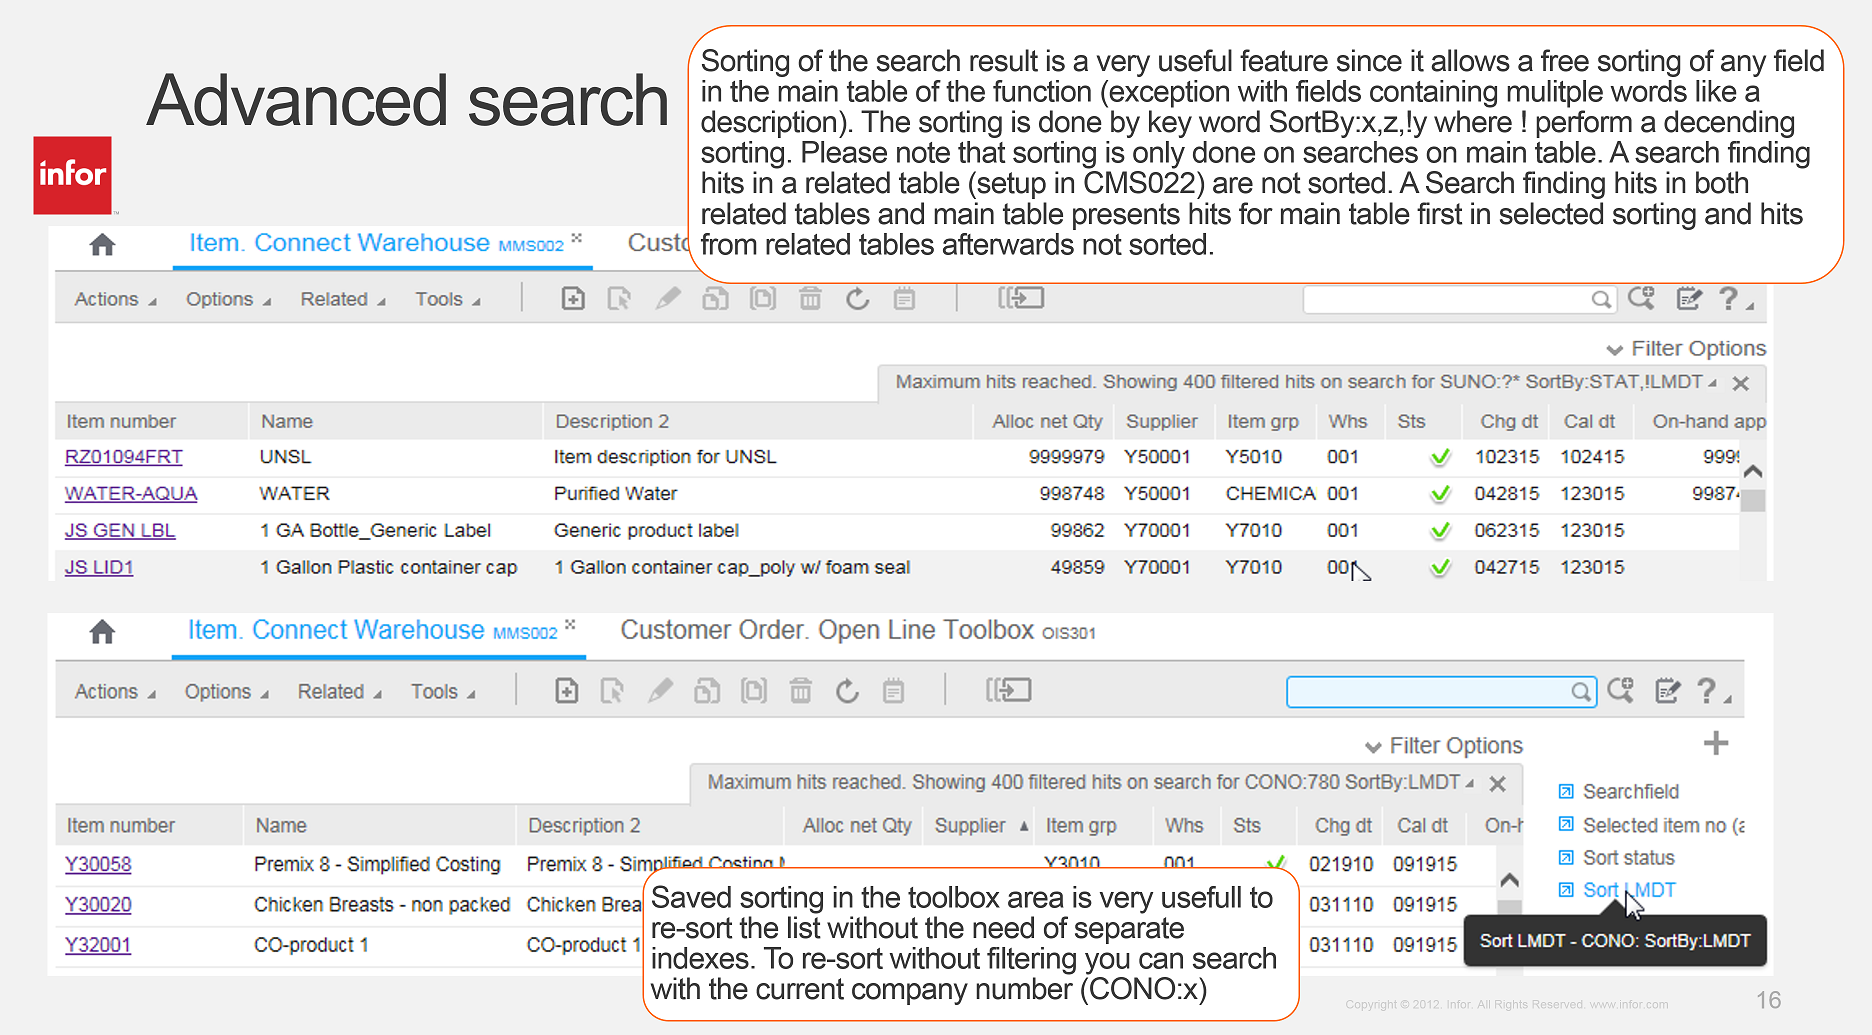Click the calendar icon in the upper toolbar

(904, 299)
